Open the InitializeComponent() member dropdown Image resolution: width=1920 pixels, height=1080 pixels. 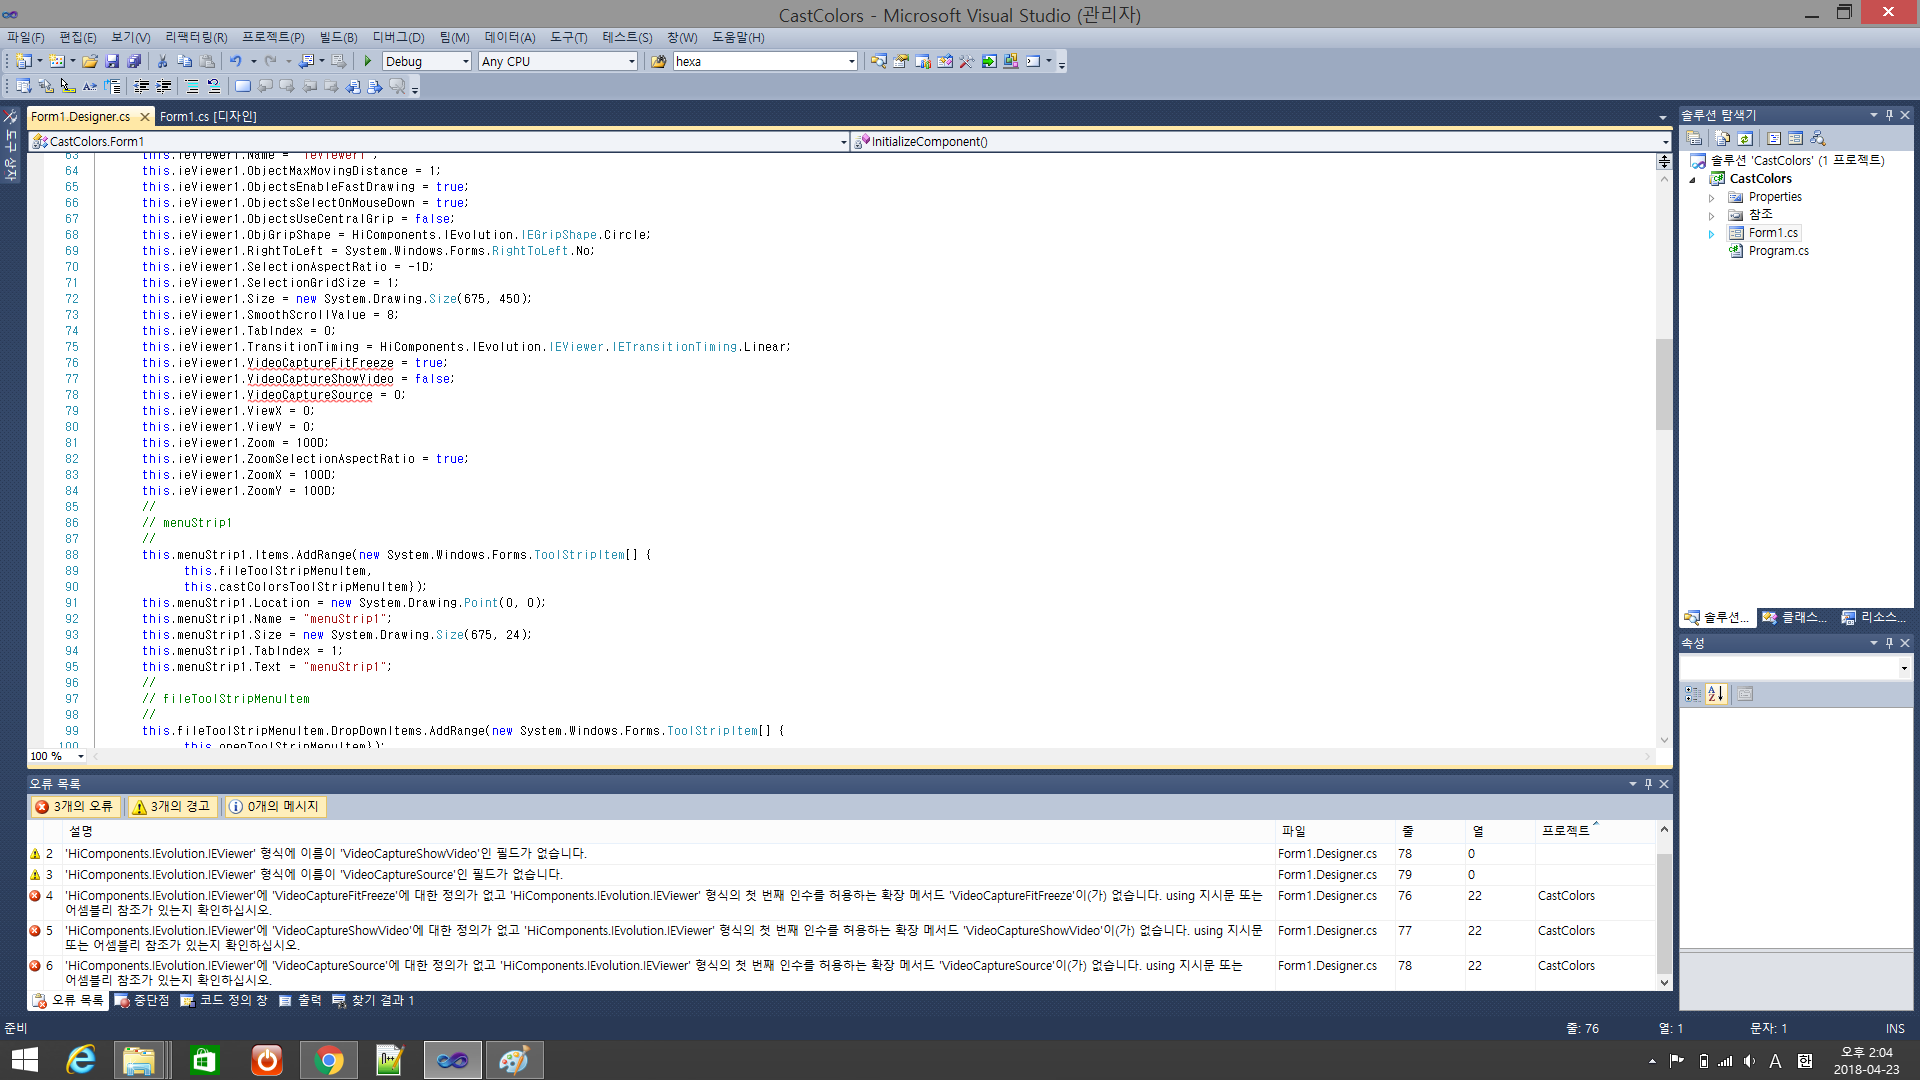(1665, 142)
